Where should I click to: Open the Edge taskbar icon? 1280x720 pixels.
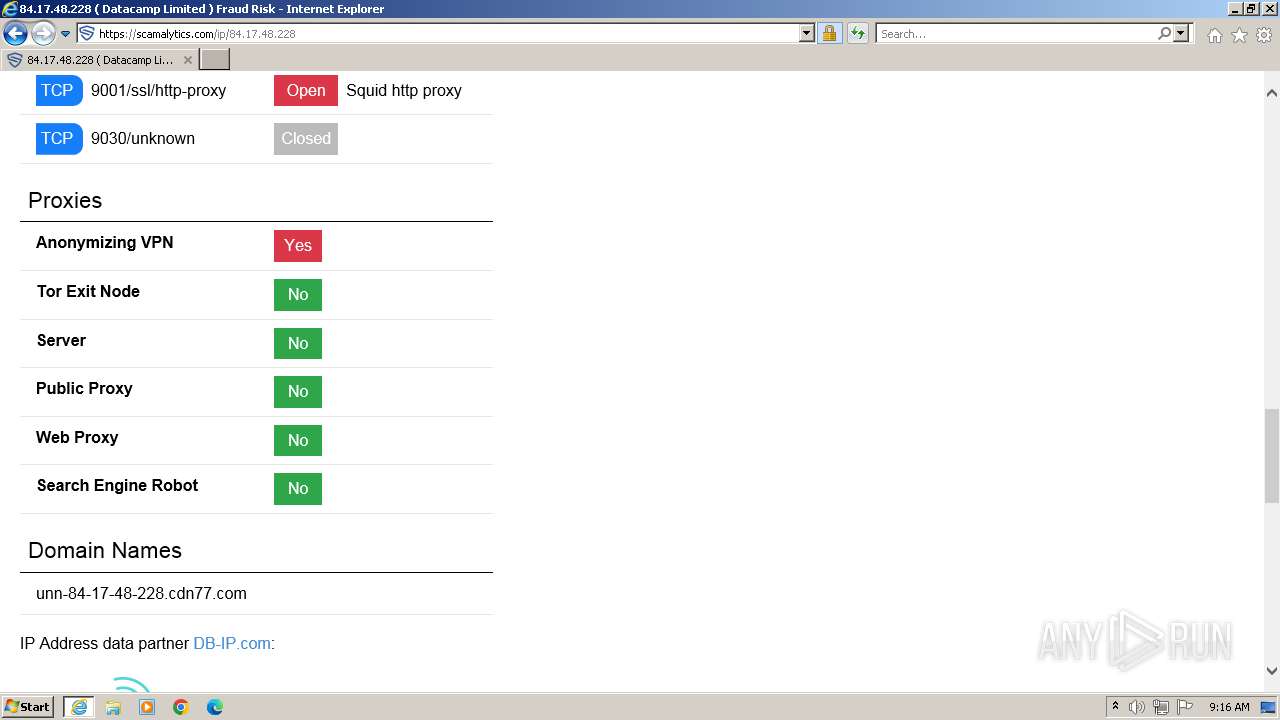pos(215,707)
